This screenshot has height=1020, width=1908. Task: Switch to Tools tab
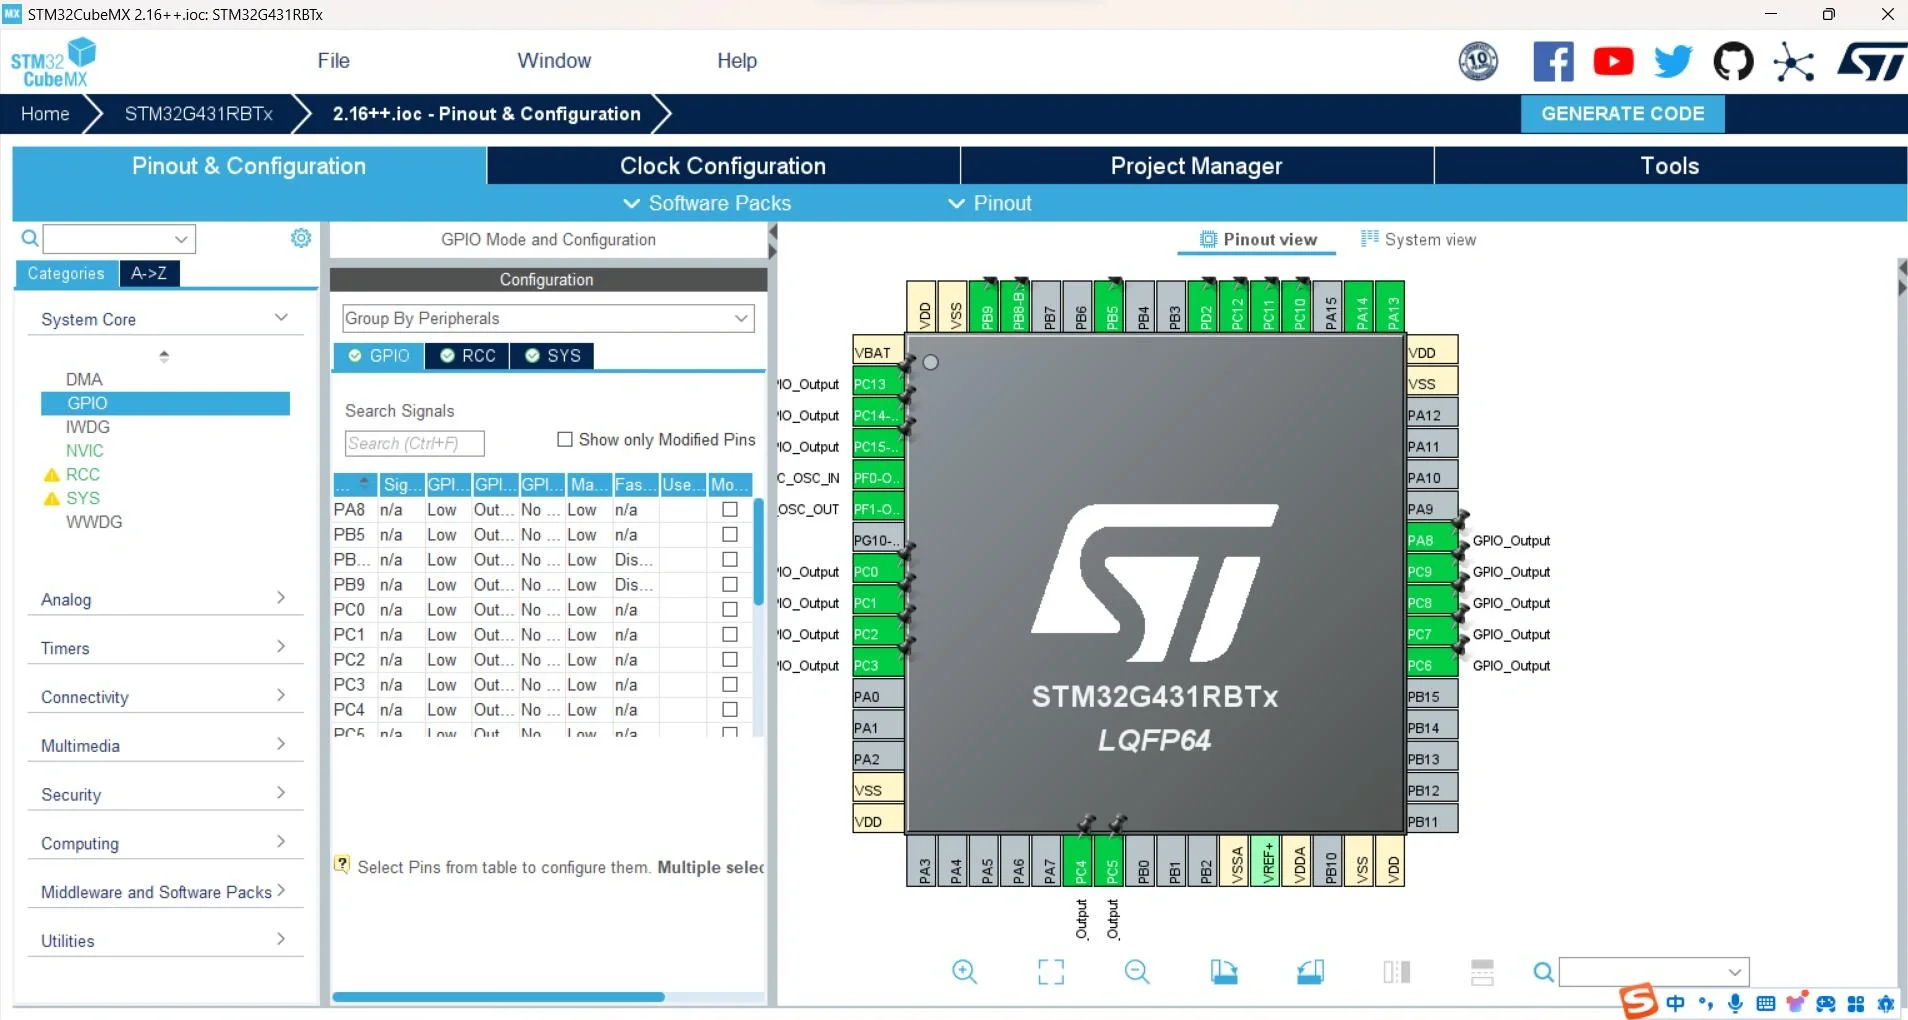1670,166
